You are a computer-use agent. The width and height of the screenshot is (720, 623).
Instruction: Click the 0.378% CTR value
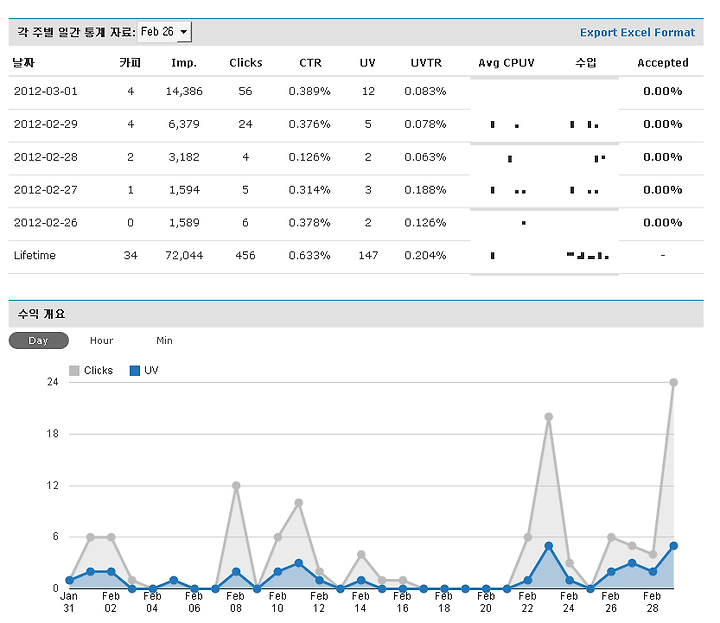(x=309, y=223)
